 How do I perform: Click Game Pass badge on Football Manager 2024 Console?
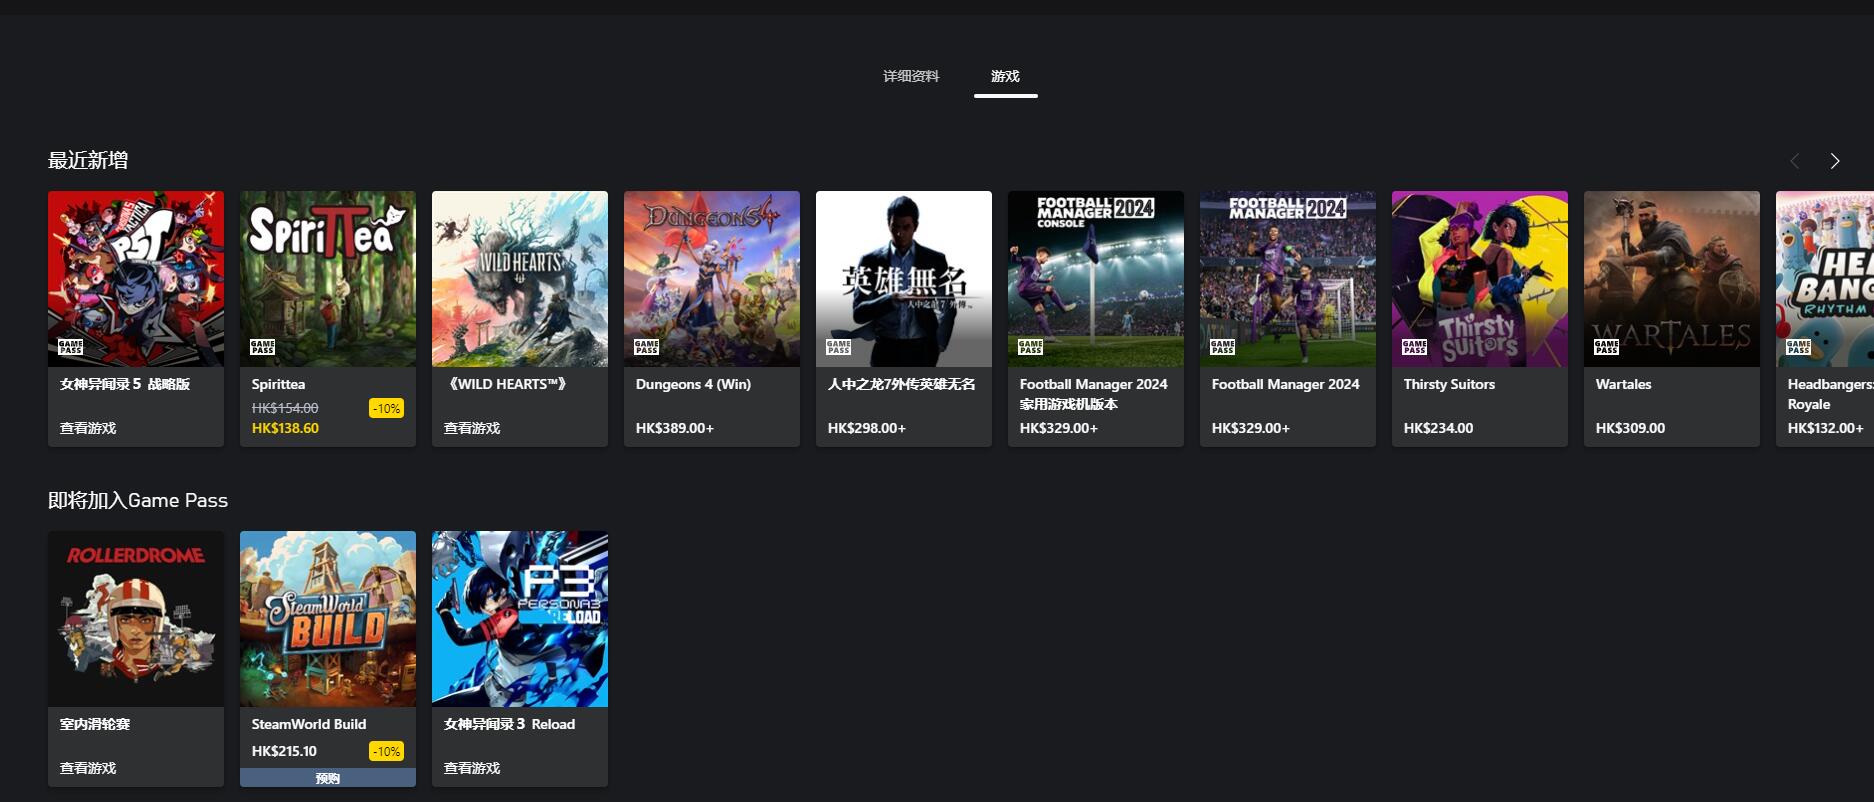coord(1030,347)
